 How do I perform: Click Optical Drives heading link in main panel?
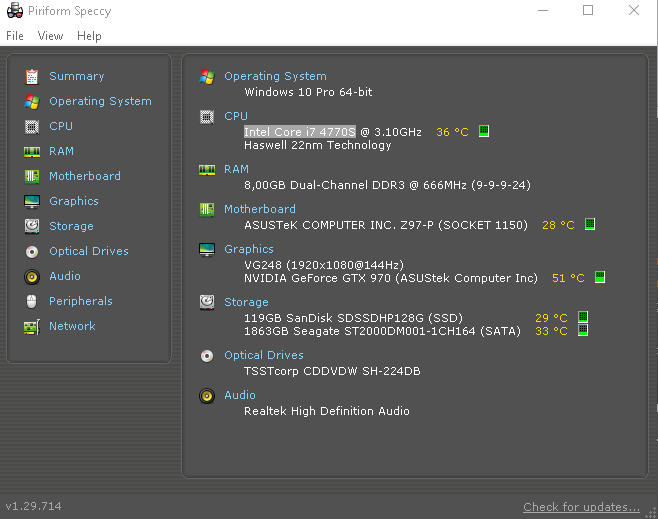[264, 355]
